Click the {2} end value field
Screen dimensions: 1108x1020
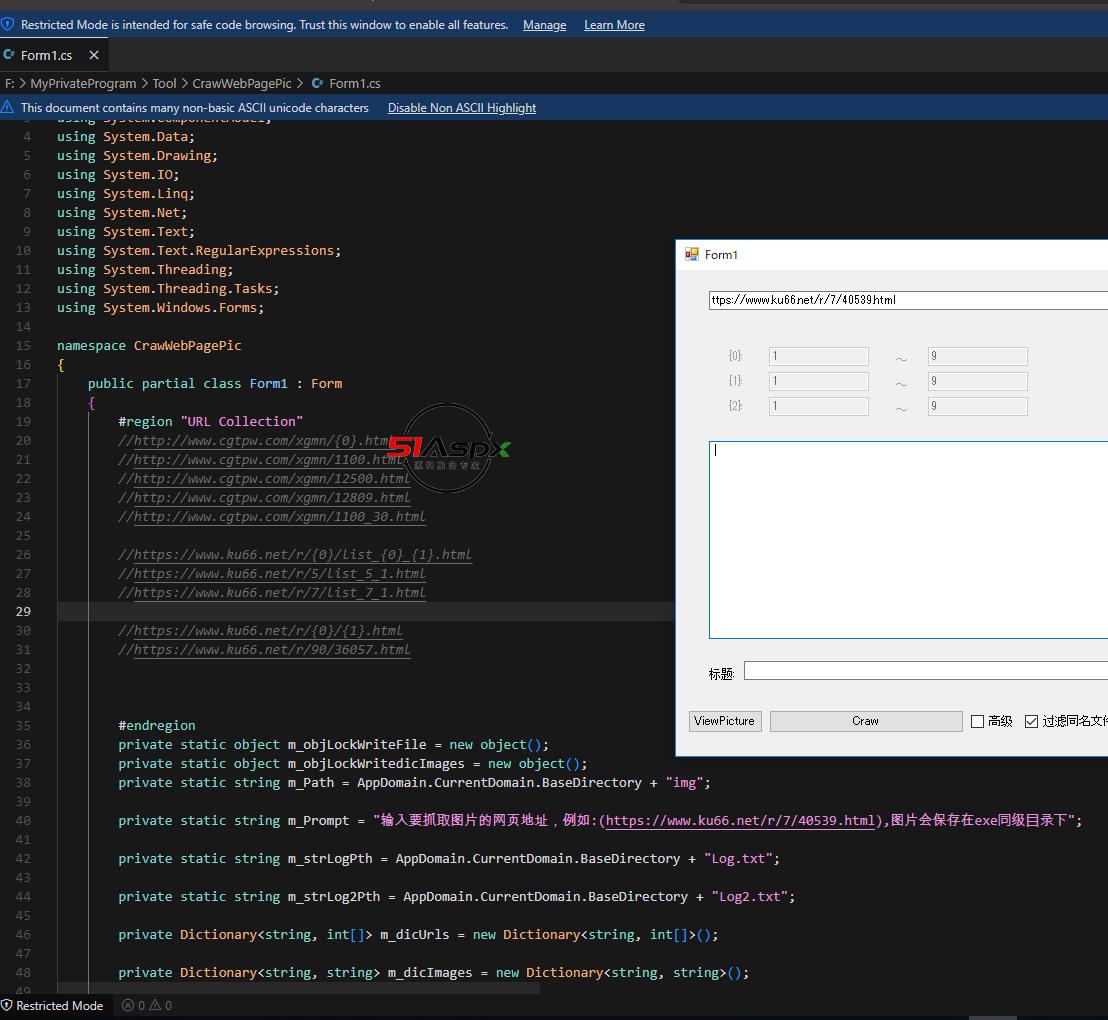pos(977,406)
